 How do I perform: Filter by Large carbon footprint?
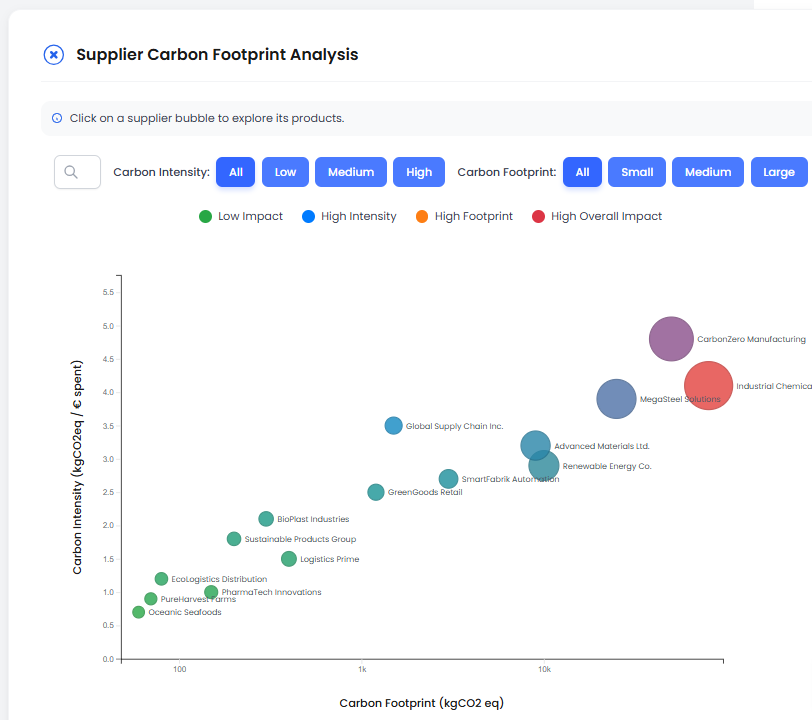pyautogui.click(x=779, y=172)
